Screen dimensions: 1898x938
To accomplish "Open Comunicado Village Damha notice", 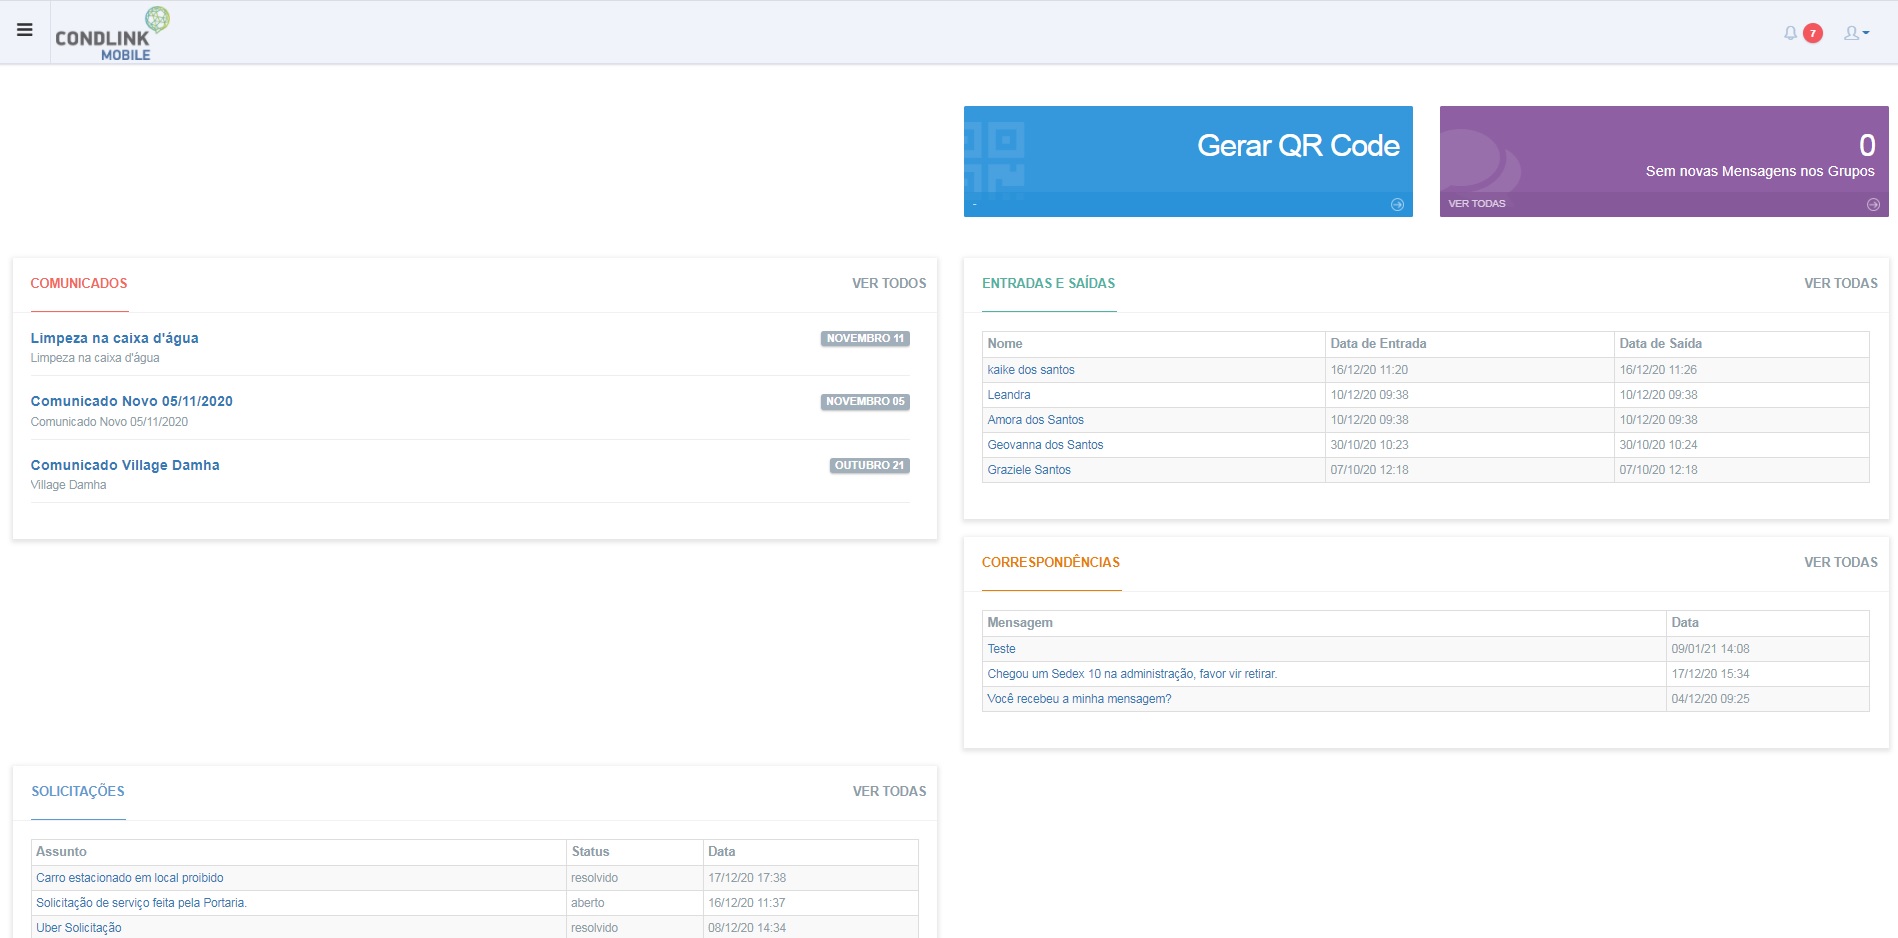I will click(x=125, y=465).
